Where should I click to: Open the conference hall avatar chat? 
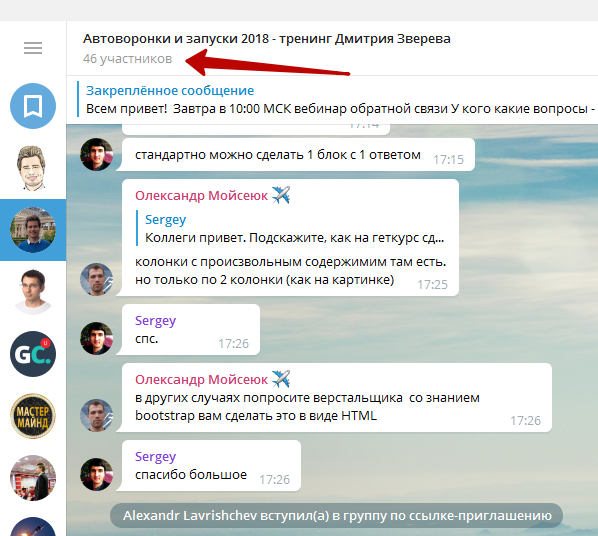(33, 478)
